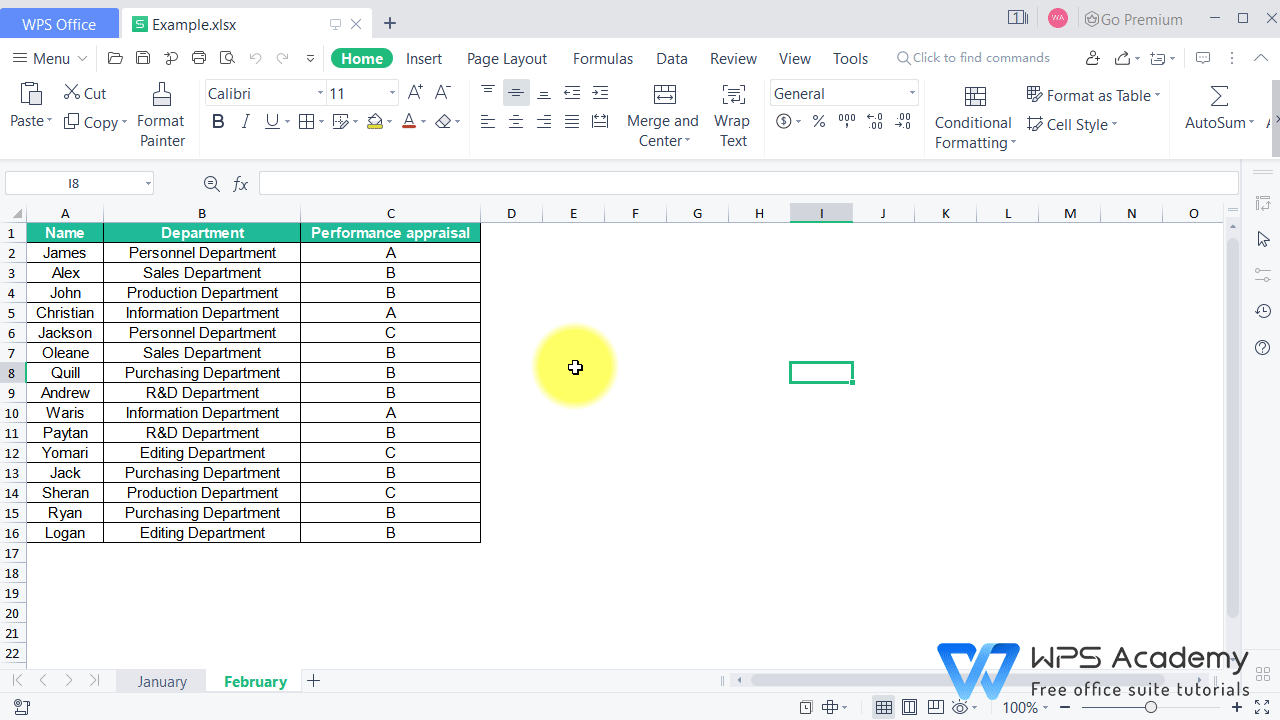The width and height of the screenshot is (1280, 720).
Task: Open the Font Color picker
Action: 410,121
